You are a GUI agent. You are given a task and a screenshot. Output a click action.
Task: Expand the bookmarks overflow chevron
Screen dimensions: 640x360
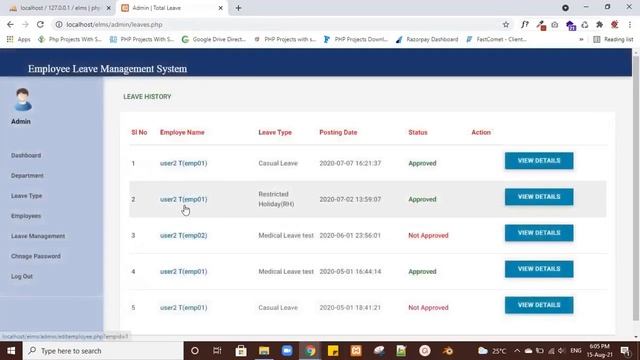click(x=581, y=40)
